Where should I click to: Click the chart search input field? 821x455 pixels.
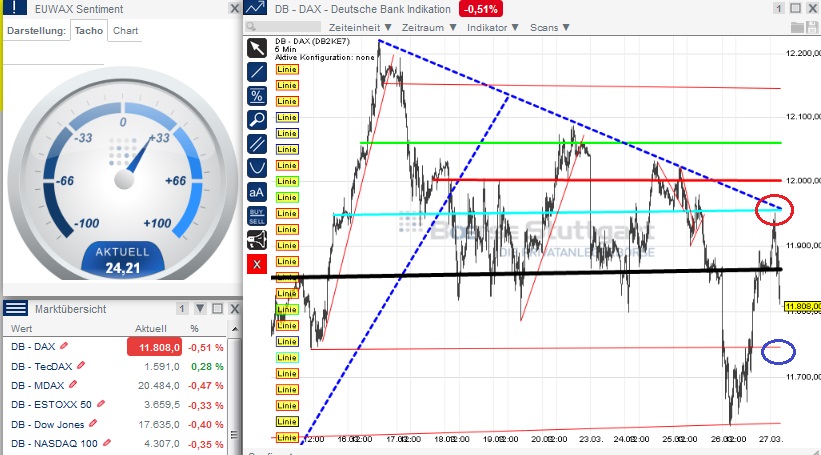click(283, 27)
